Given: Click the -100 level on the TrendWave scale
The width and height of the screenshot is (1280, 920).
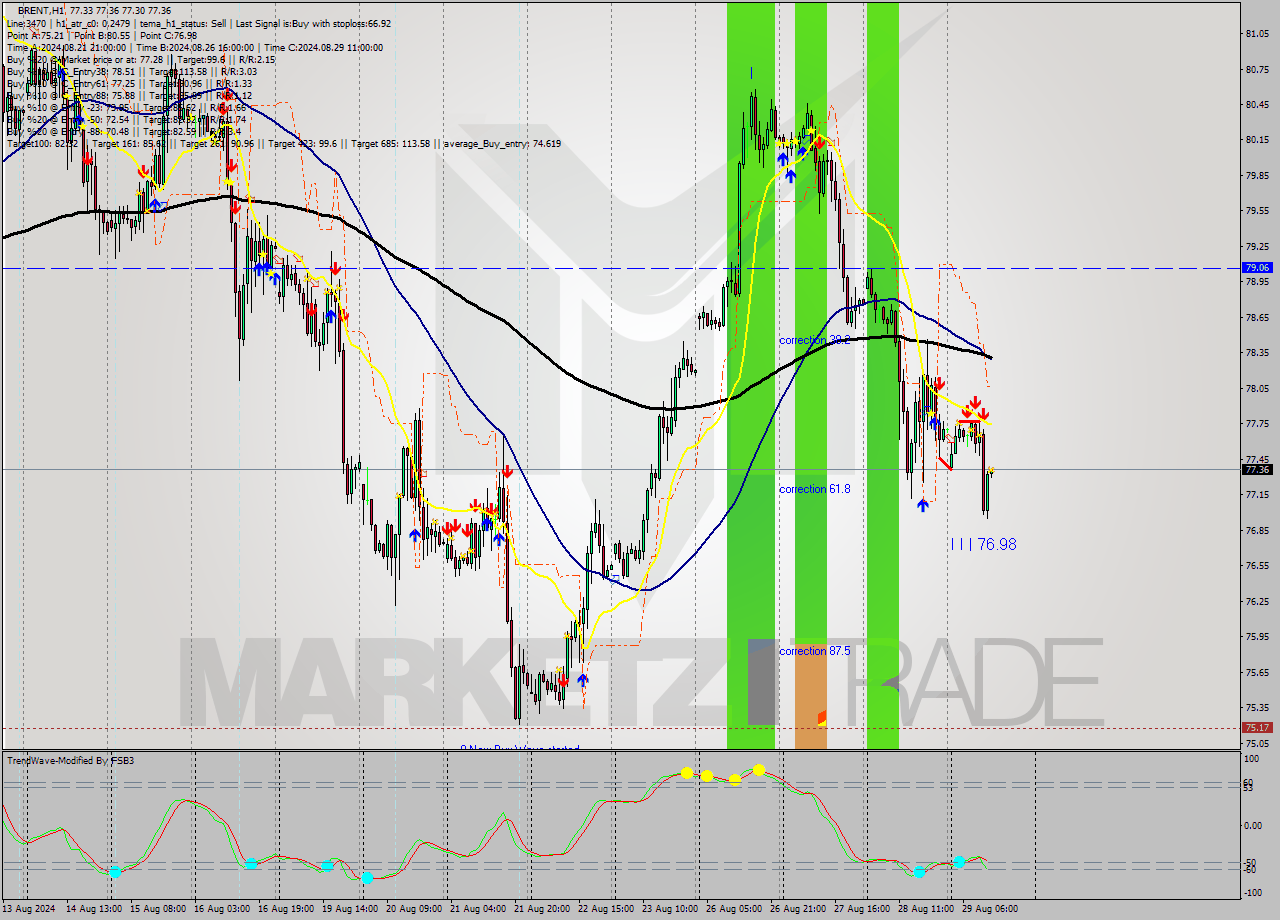Looking at the screenshot, I should pyautogui.click(x=1254, y=892).
